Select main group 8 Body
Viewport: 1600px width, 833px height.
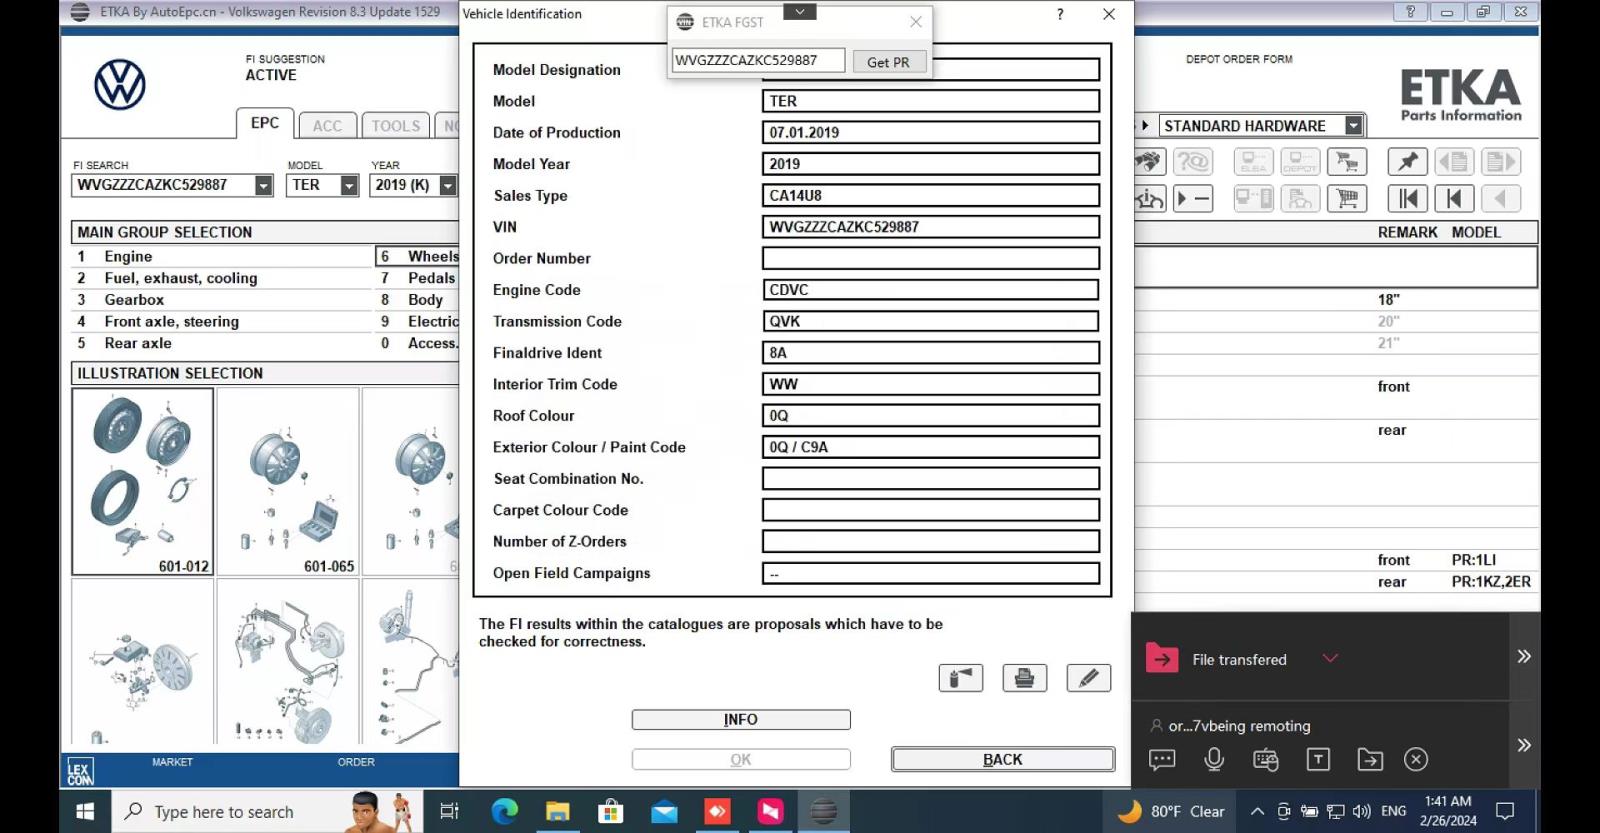pyautogui.click(x=417, y=299)
